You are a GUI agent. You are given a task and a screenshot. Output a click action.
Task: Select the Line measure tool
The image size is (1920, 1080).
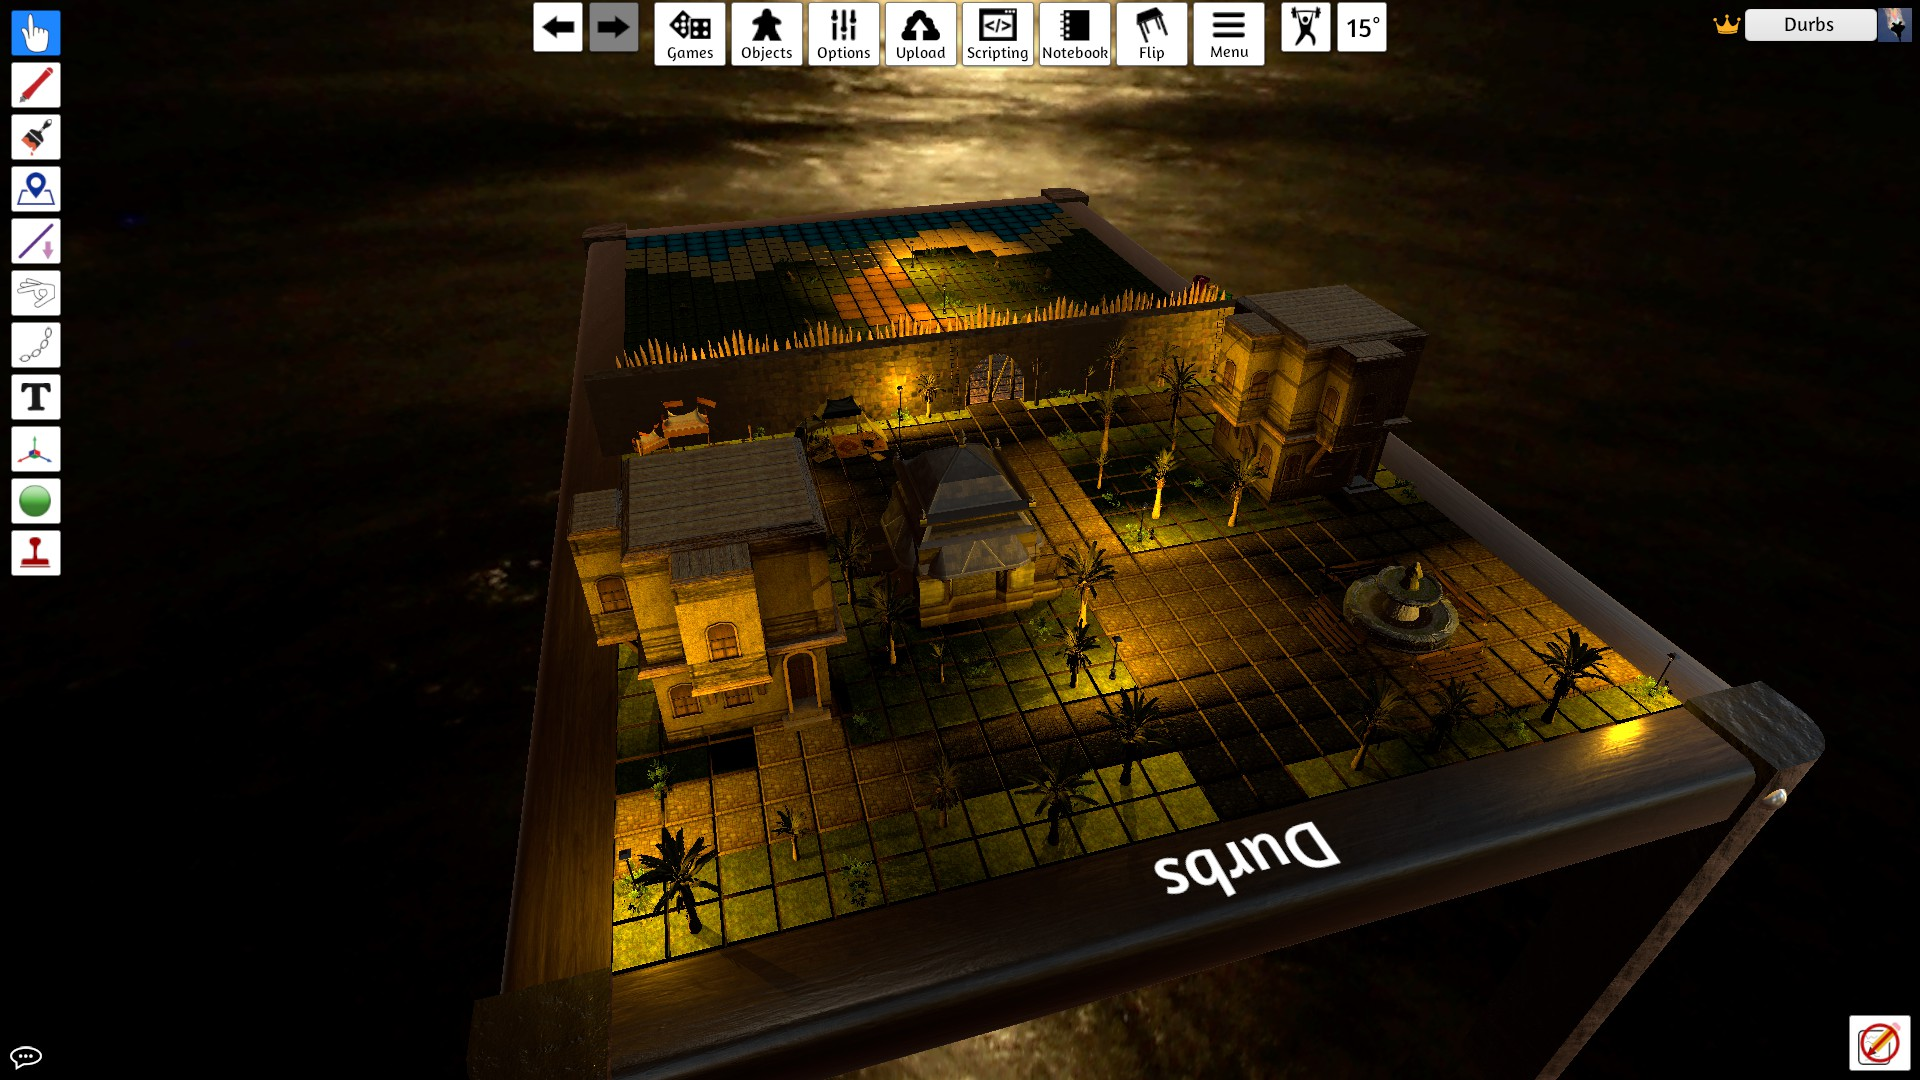pos(36,241)
